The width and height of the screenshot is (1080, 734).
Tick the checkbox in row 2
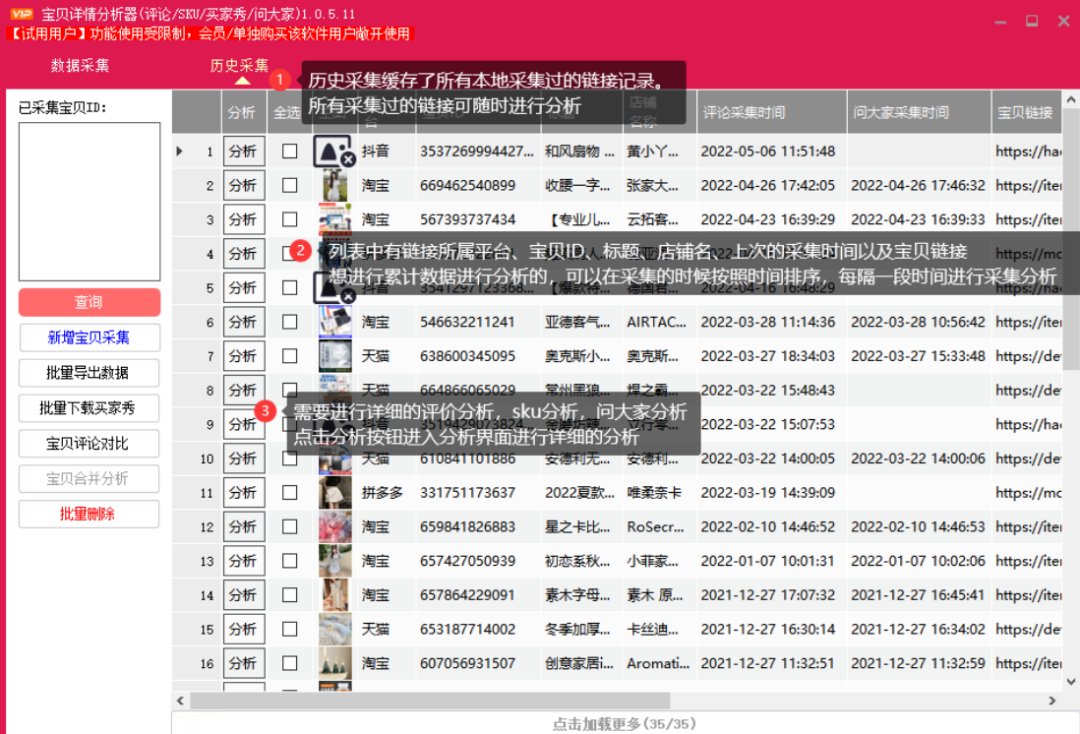(289, 186)
